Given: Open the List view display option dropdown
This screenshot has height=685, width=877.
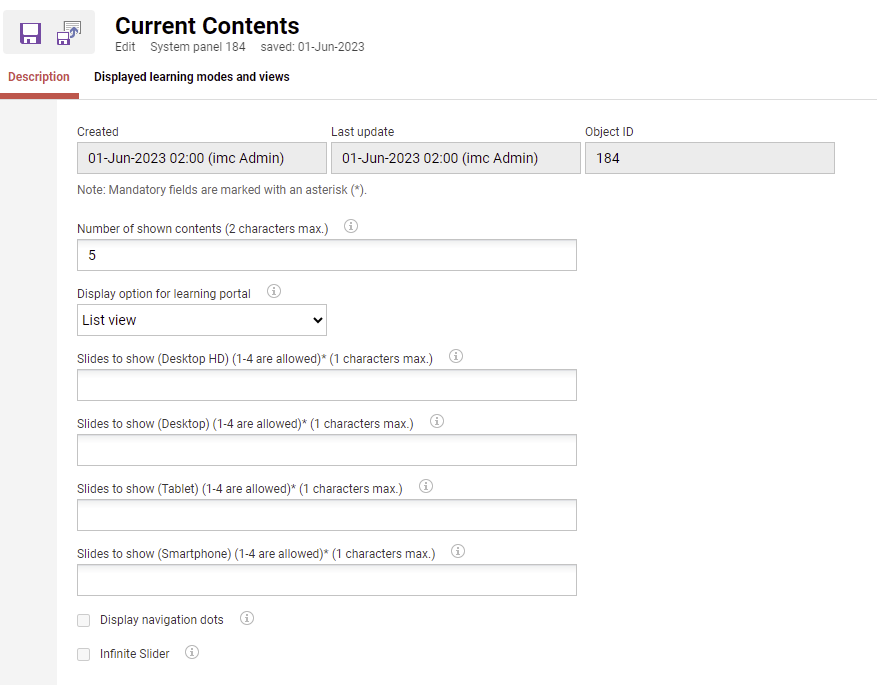Looking at the screenshot, I should 202,320.
